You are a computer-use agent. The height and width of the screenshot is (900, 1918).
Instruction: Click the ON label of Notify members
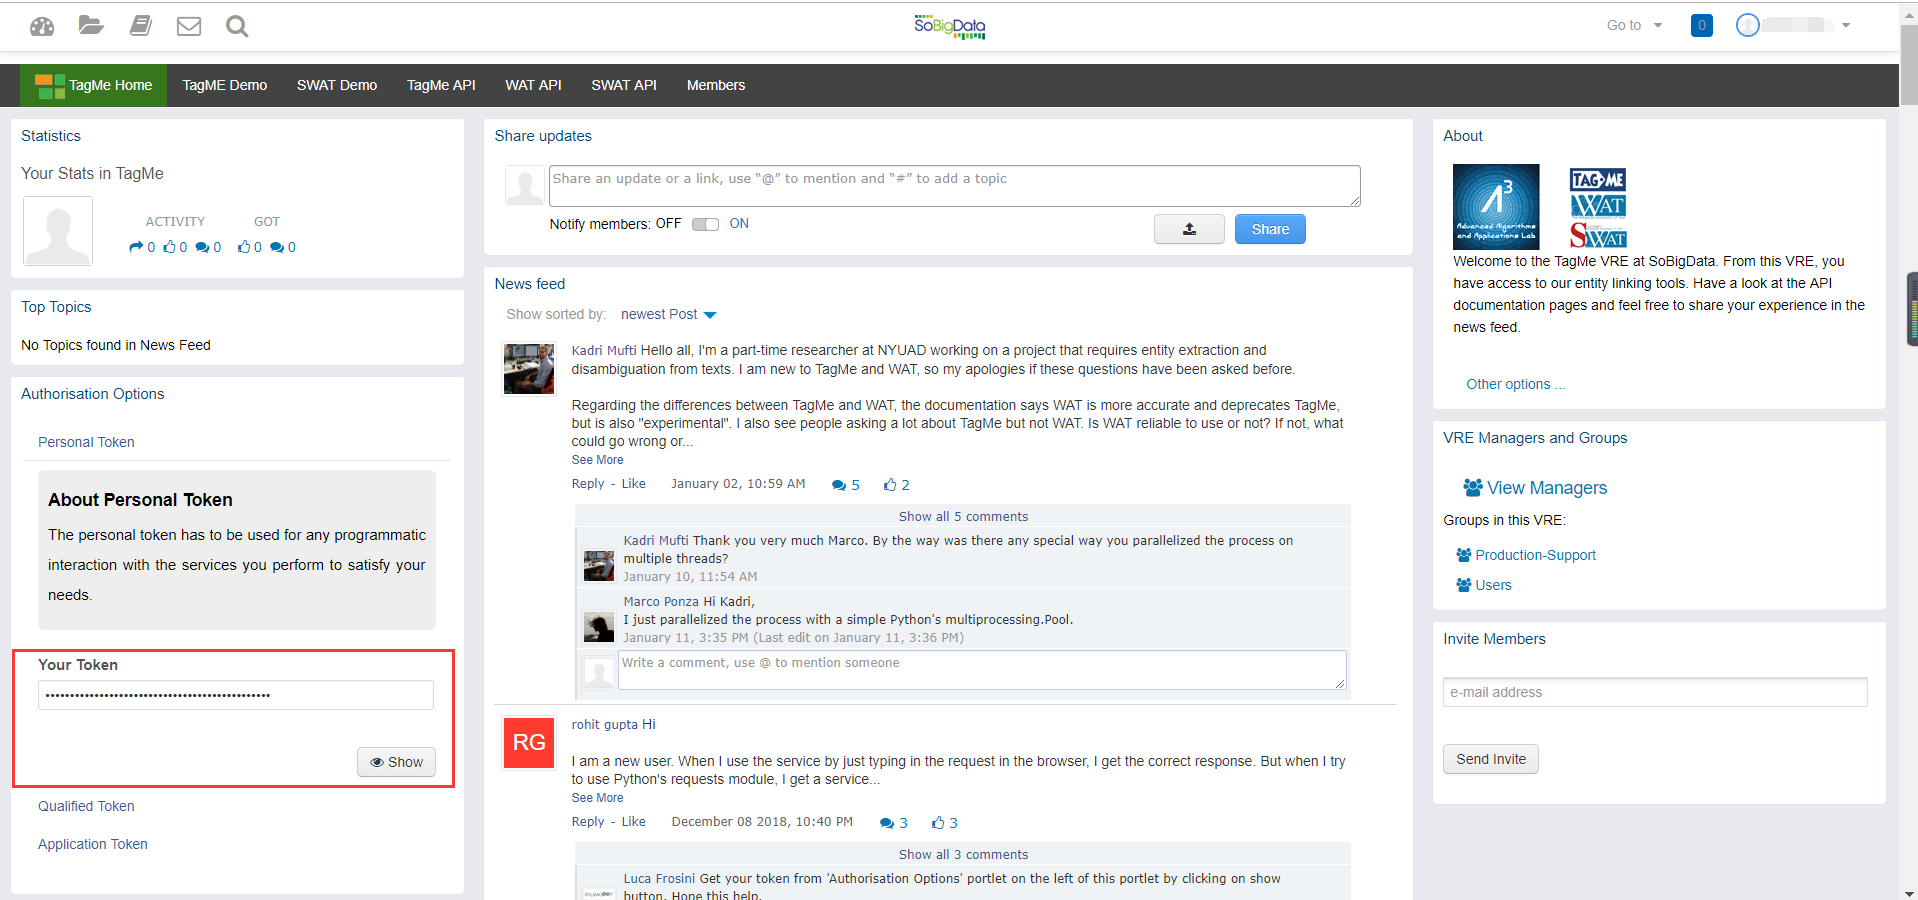(739, 224)
